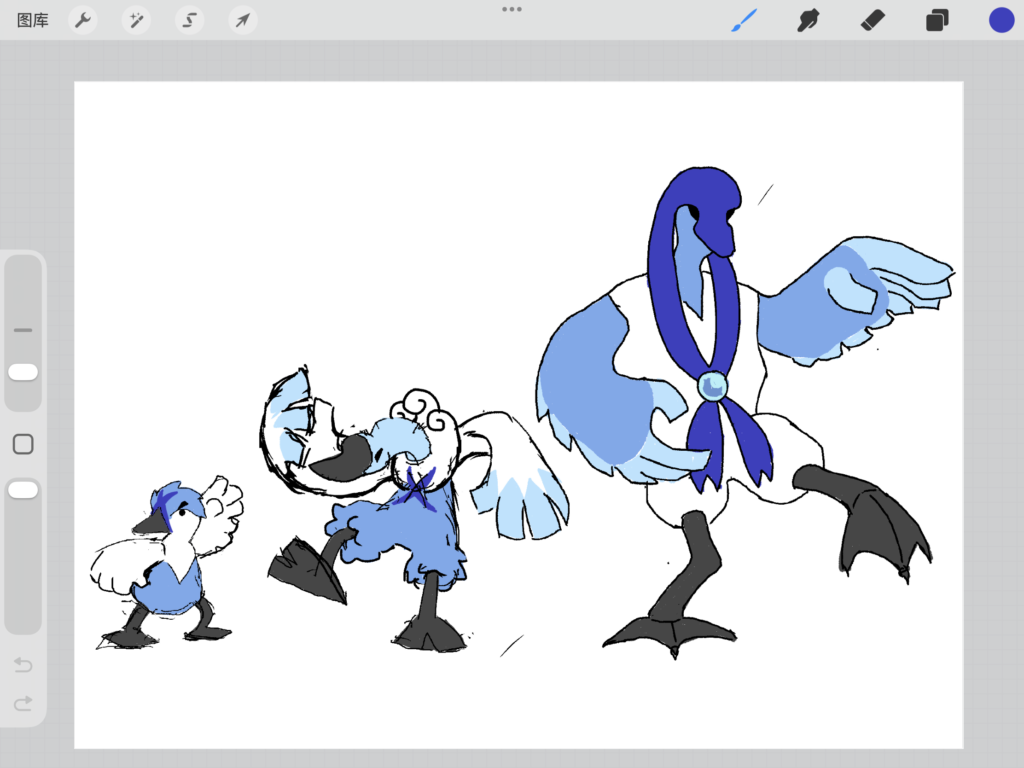Redo the undone stroke
This screenshot has width=1024, height=768.
coord(22,703)
